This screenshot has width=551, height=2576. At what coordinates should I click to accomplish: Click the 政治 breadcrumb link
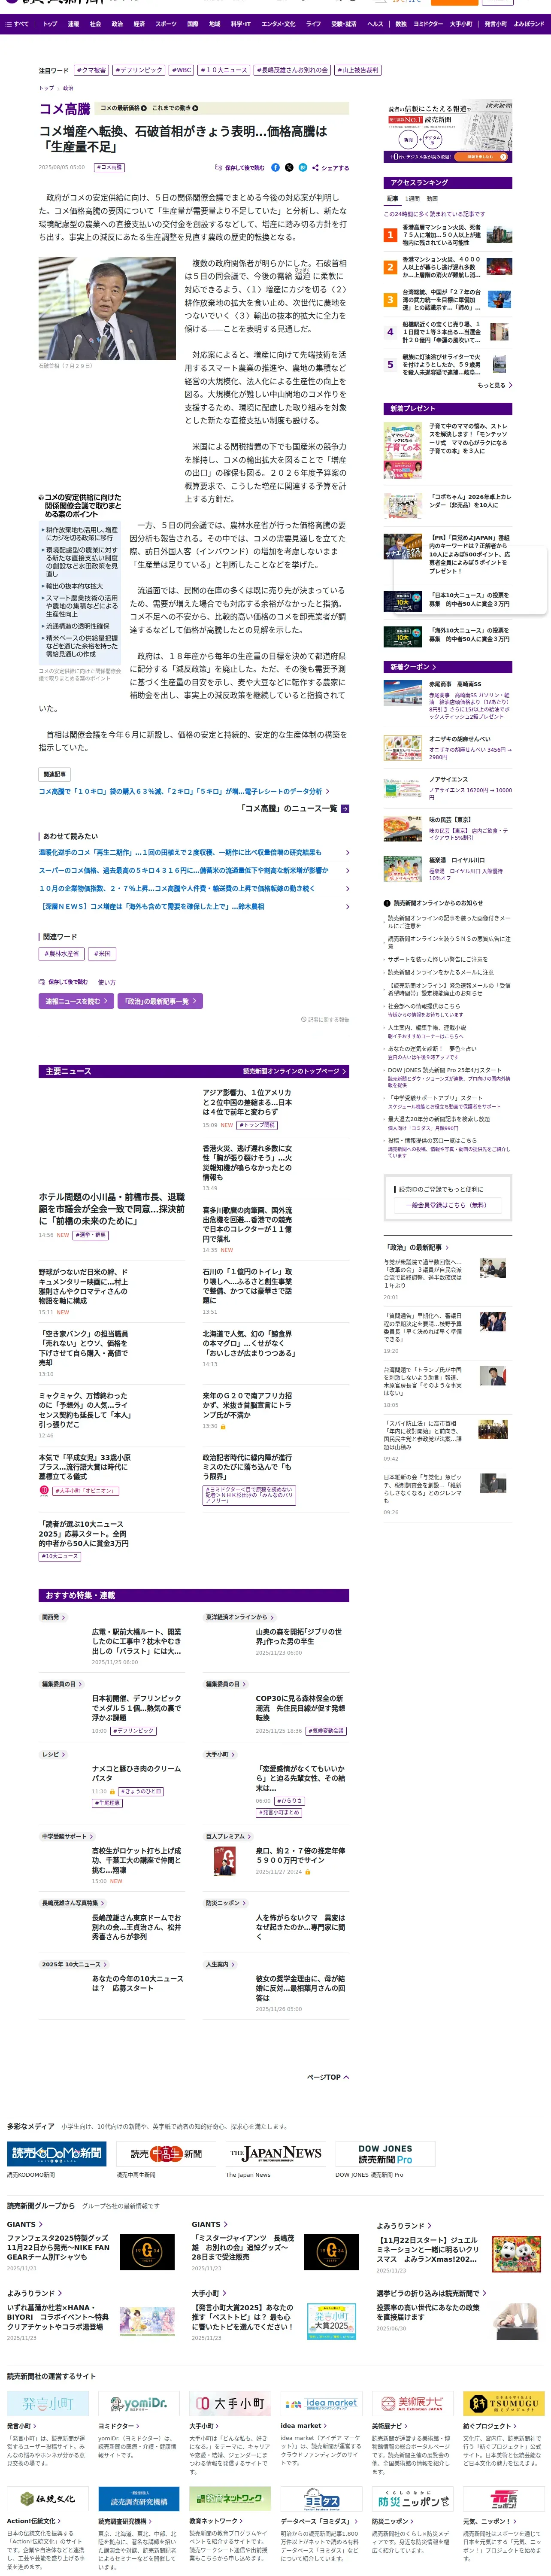tap(68, 88)
